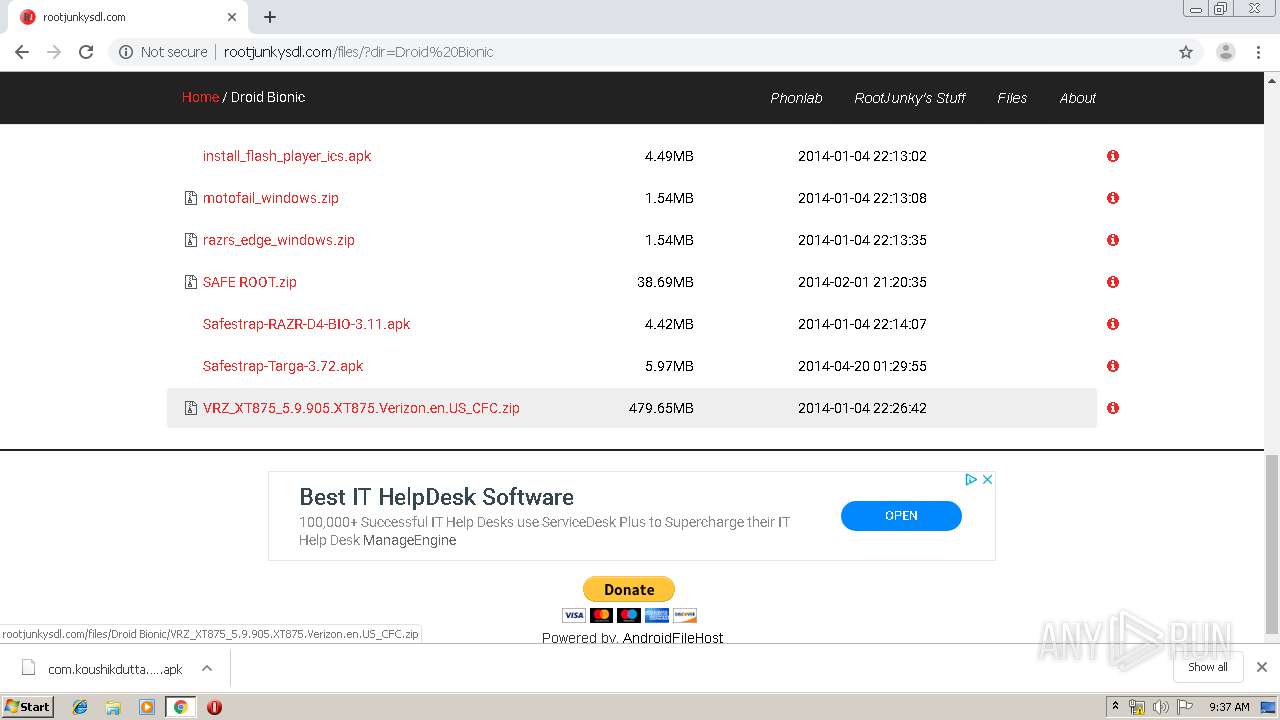Click the 2014-04-20 01:29:55 date cell
The height and width of the screenshot is (720, 1280).
[862, 366]
